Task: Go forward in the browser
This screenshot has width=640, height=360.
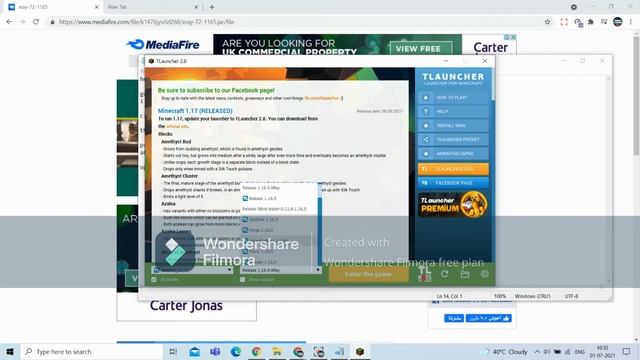Action: coord(22,22)
